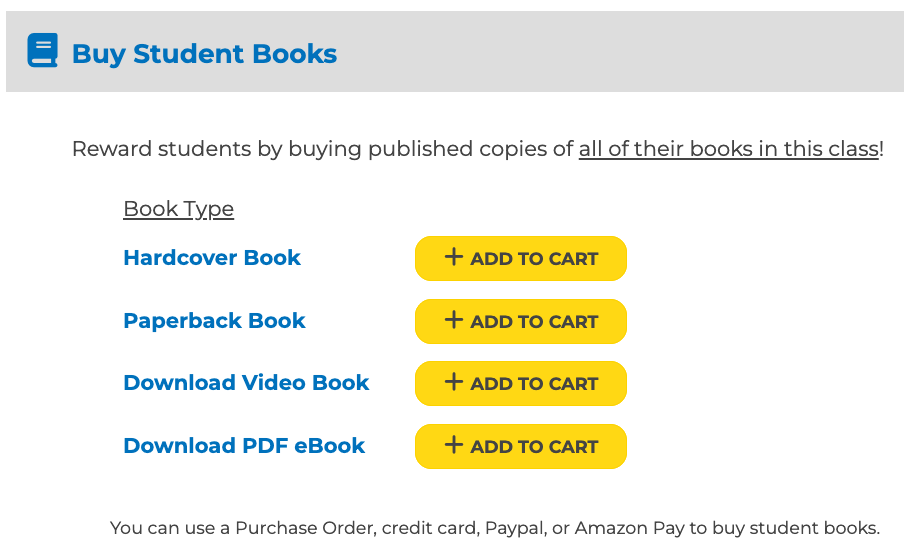Add Download Video Book to cart
This screenshot has width=904, height=556.
(x=521, y=384)
